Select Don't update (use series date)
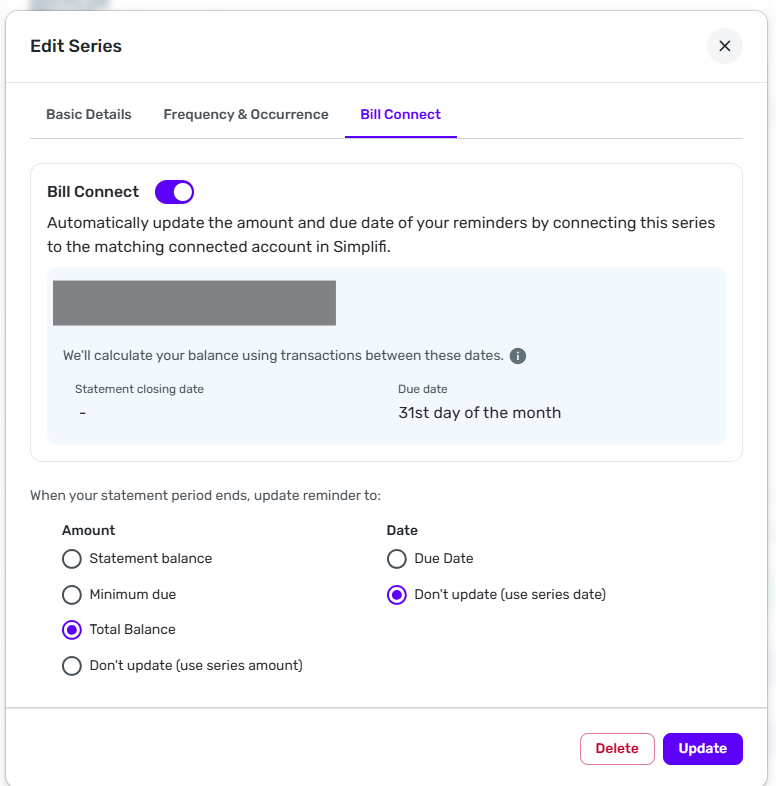Screen dimensions: 776x786 [x=397, y=595]
